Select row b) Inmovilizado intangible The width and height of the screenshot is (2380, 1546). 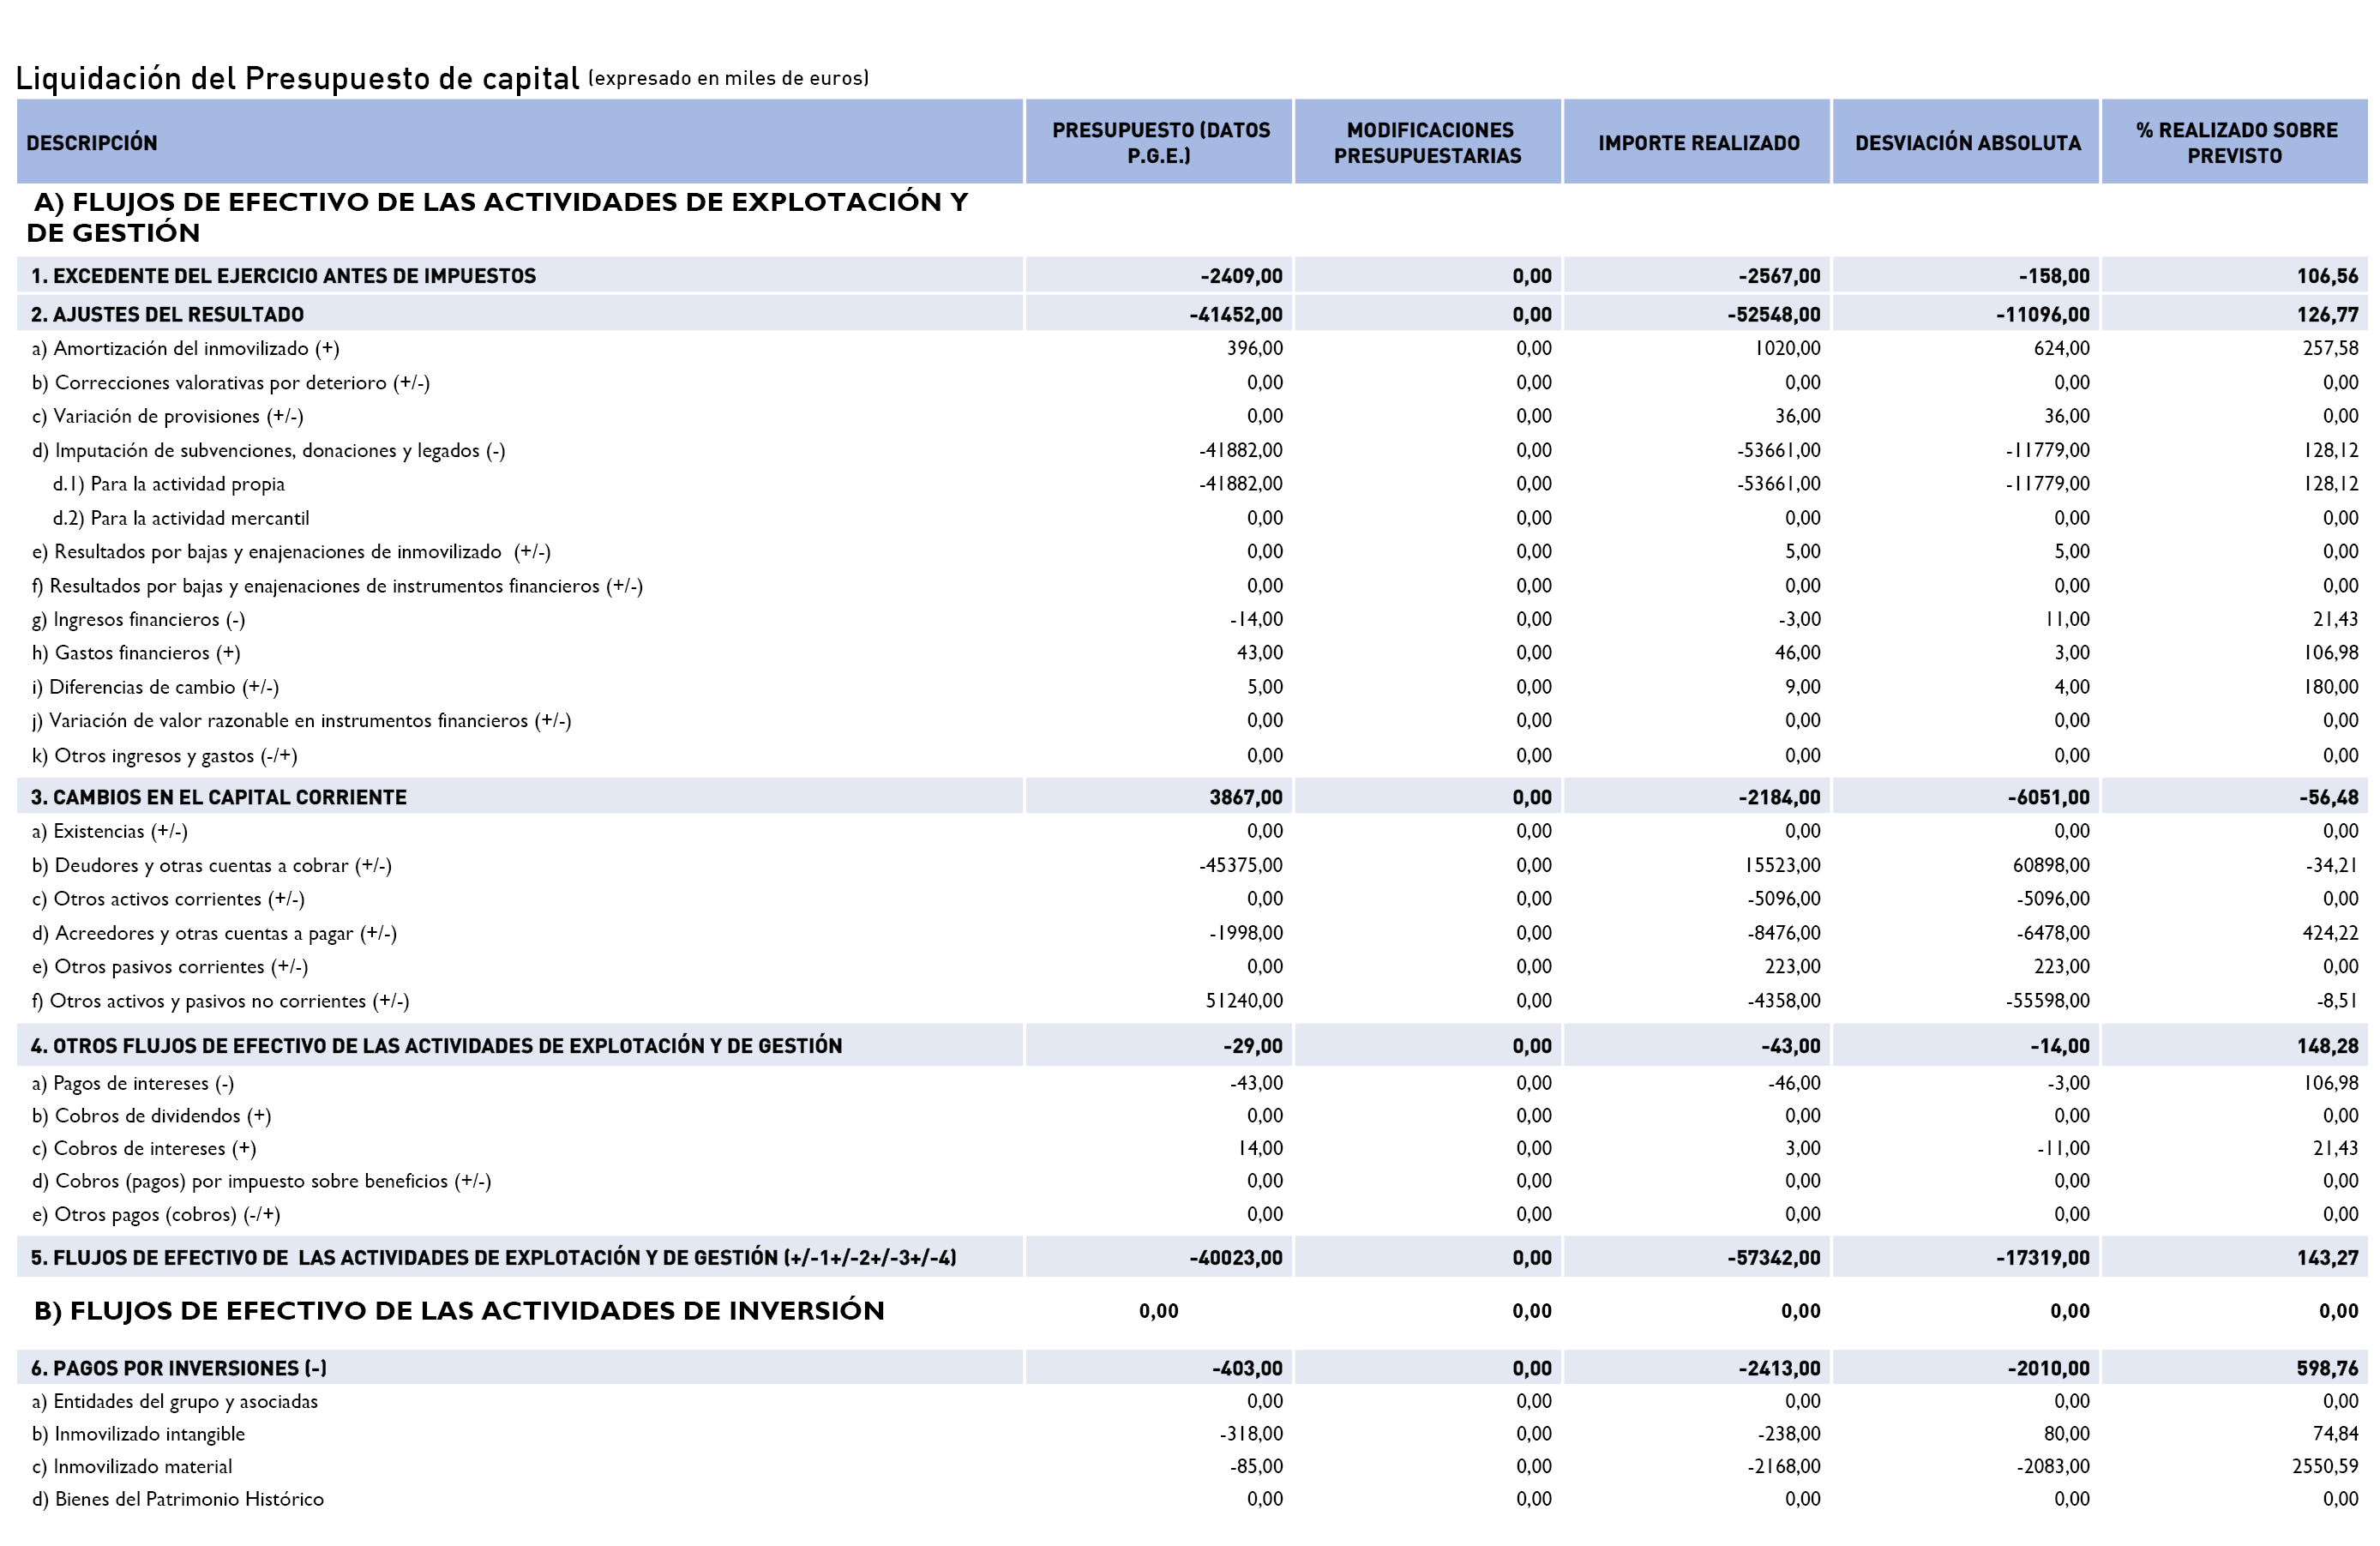1192,1434
